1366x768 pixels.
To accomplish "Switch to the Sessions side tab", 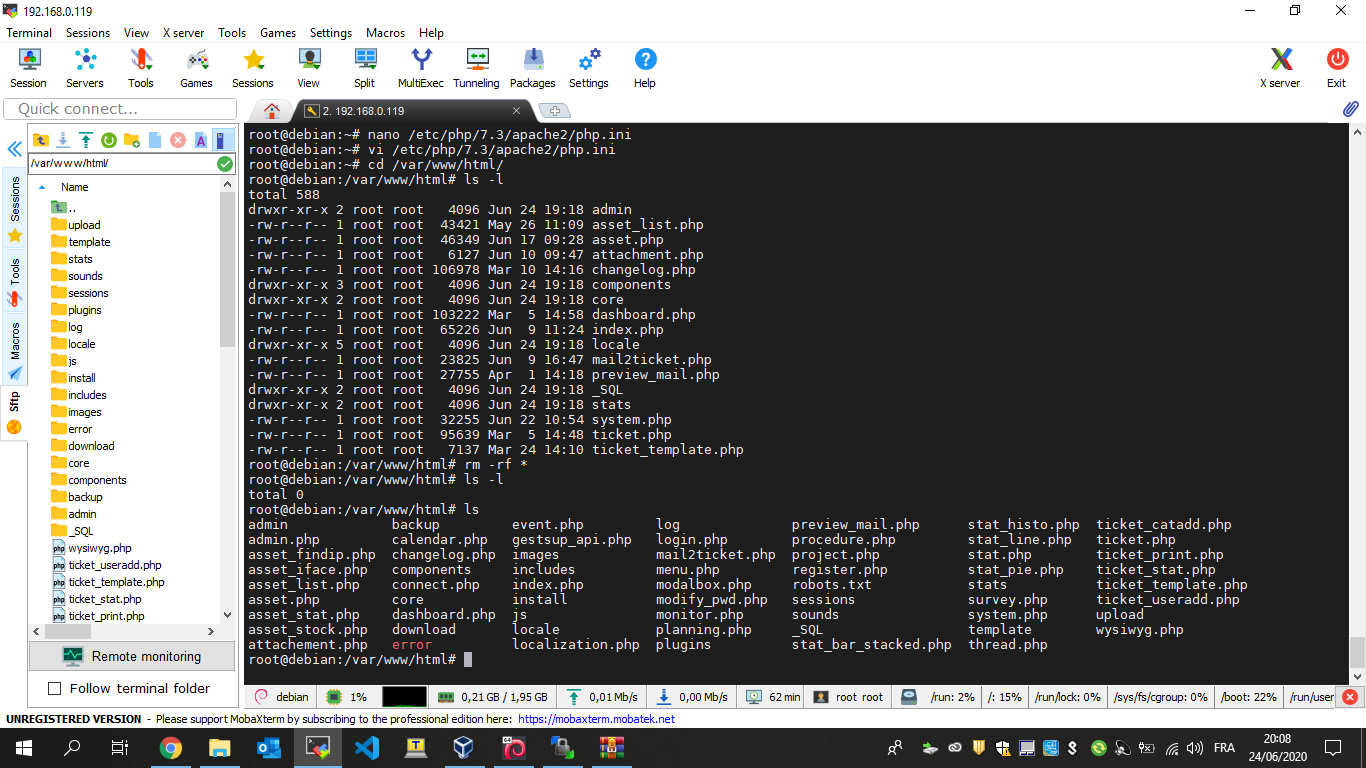I will (x=15, y=210).
